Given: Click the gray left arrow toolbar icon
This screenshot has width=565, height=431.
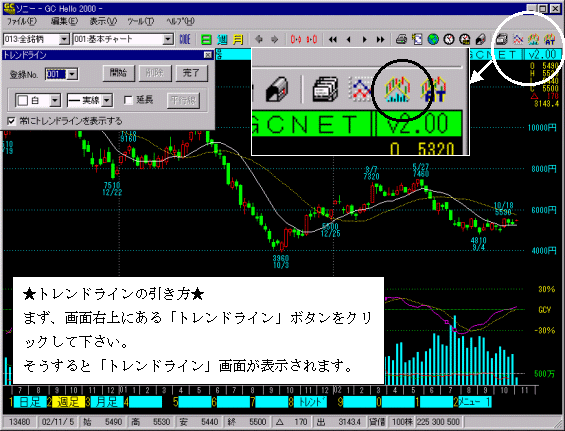Looking at the screenshot, I should (x=259, y=39).
